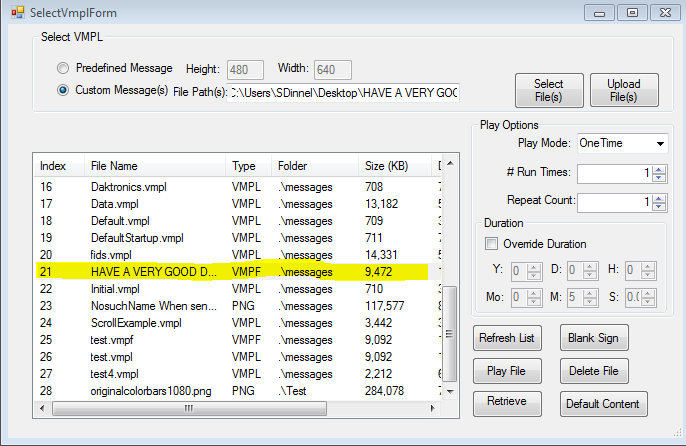Screen dimensions: 686x446
Task: Click the Retrieve button
Action: tap(507, 404)
